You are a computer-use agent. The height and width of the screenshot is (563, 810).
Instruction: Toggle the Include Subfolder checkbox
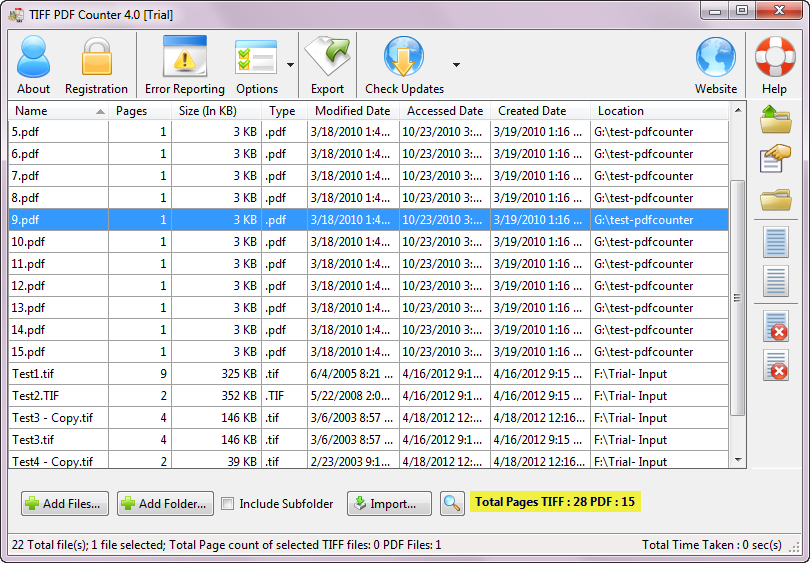227,504
